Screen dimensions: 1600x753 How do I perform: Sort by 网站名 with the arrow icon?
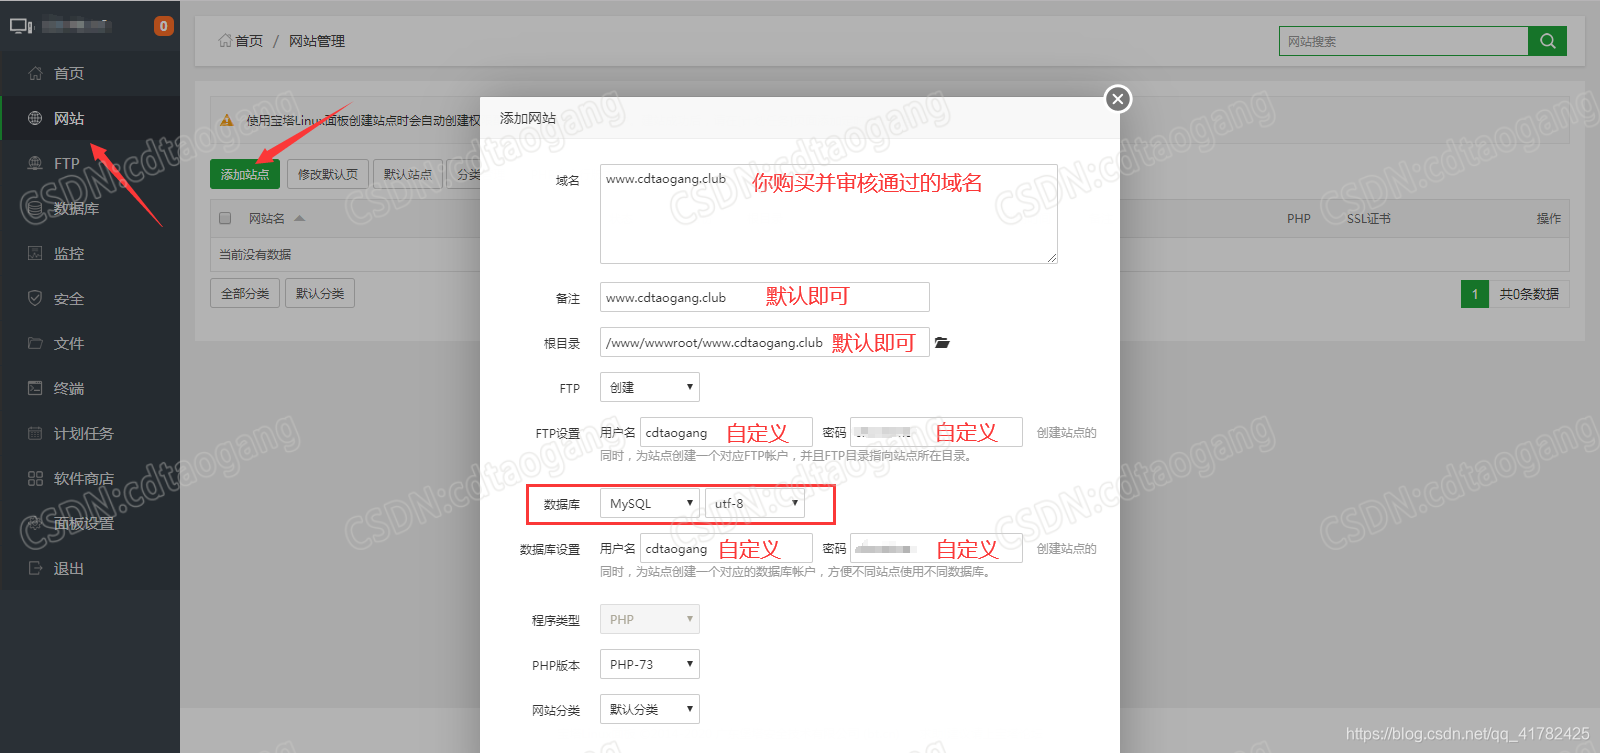[299, 218]
